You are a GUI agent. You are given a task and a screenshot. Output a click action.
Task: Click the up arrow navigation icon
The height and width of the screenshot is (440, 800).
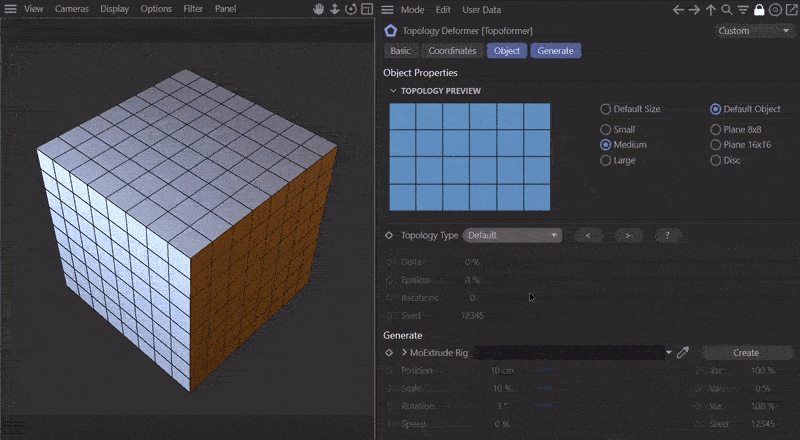pos(711,9)
